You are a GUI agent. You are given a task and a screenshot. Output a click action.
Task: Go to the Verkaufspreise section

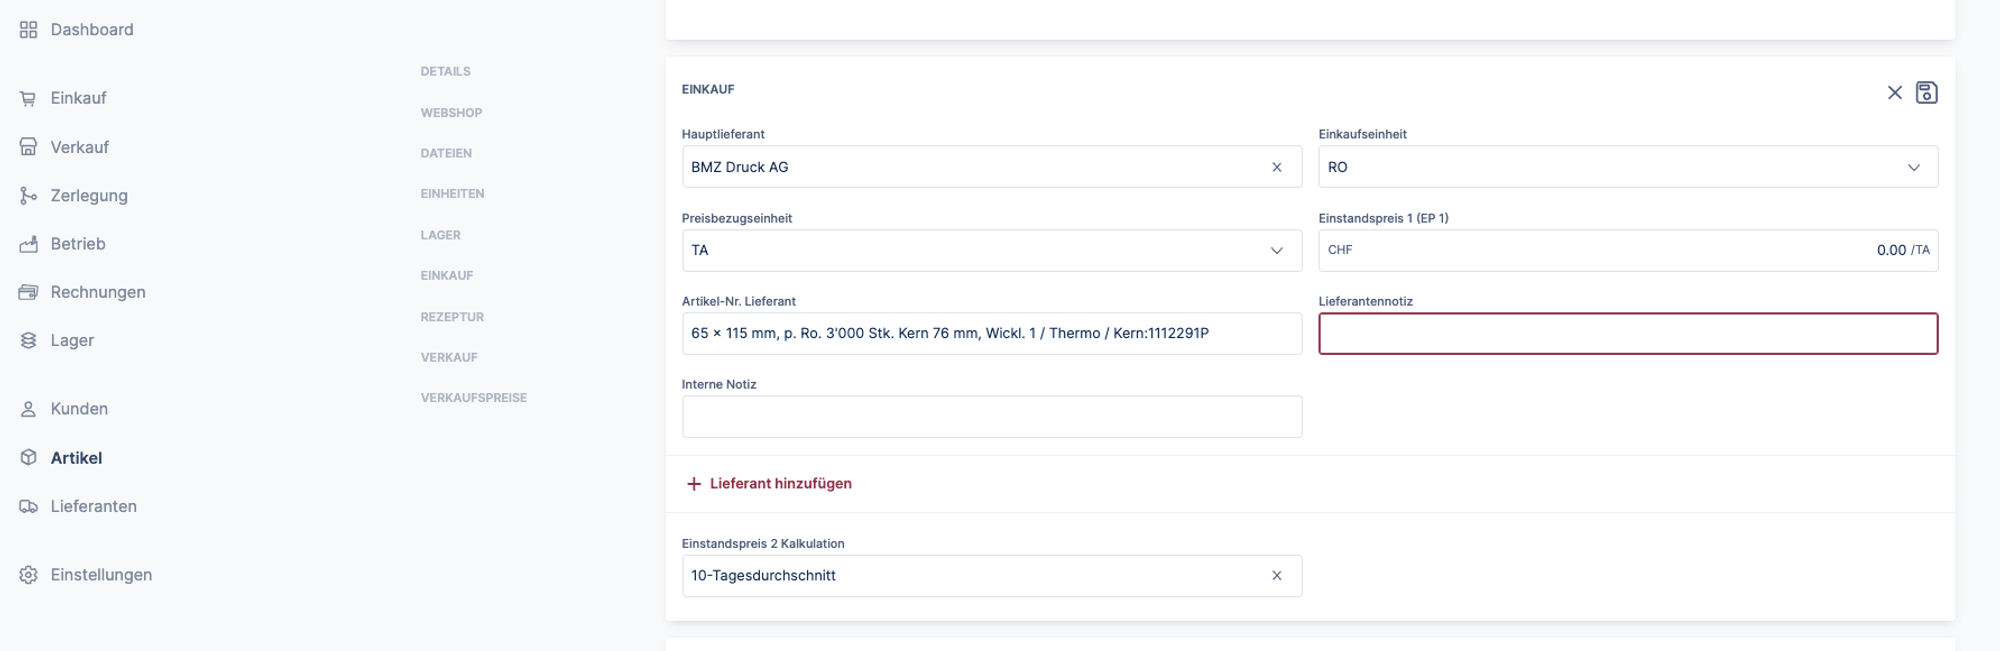click(473, 398)
